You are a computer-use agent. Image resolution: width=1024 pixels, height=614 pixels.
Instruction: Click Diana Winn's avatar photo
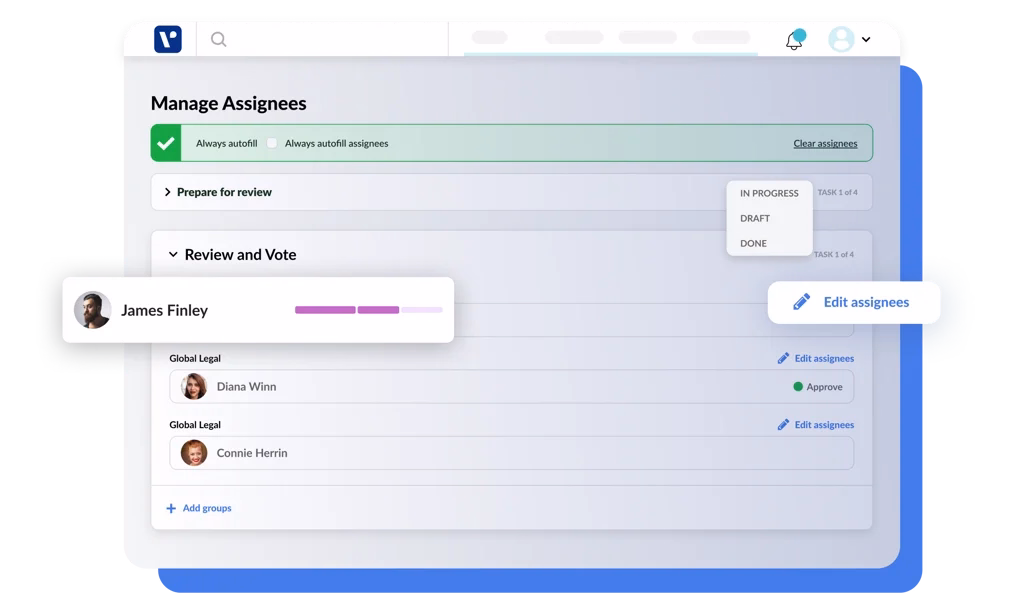194,387
